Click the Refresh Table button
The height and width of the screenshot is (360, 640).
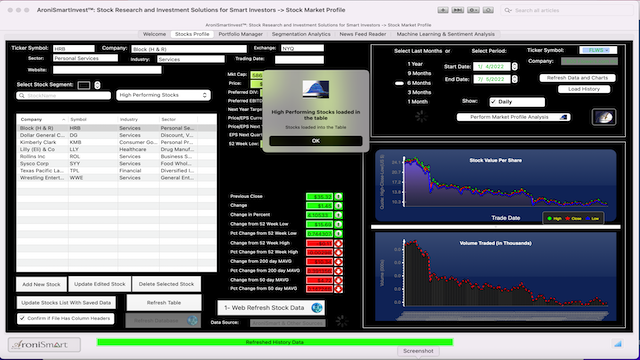pos(164,303)
